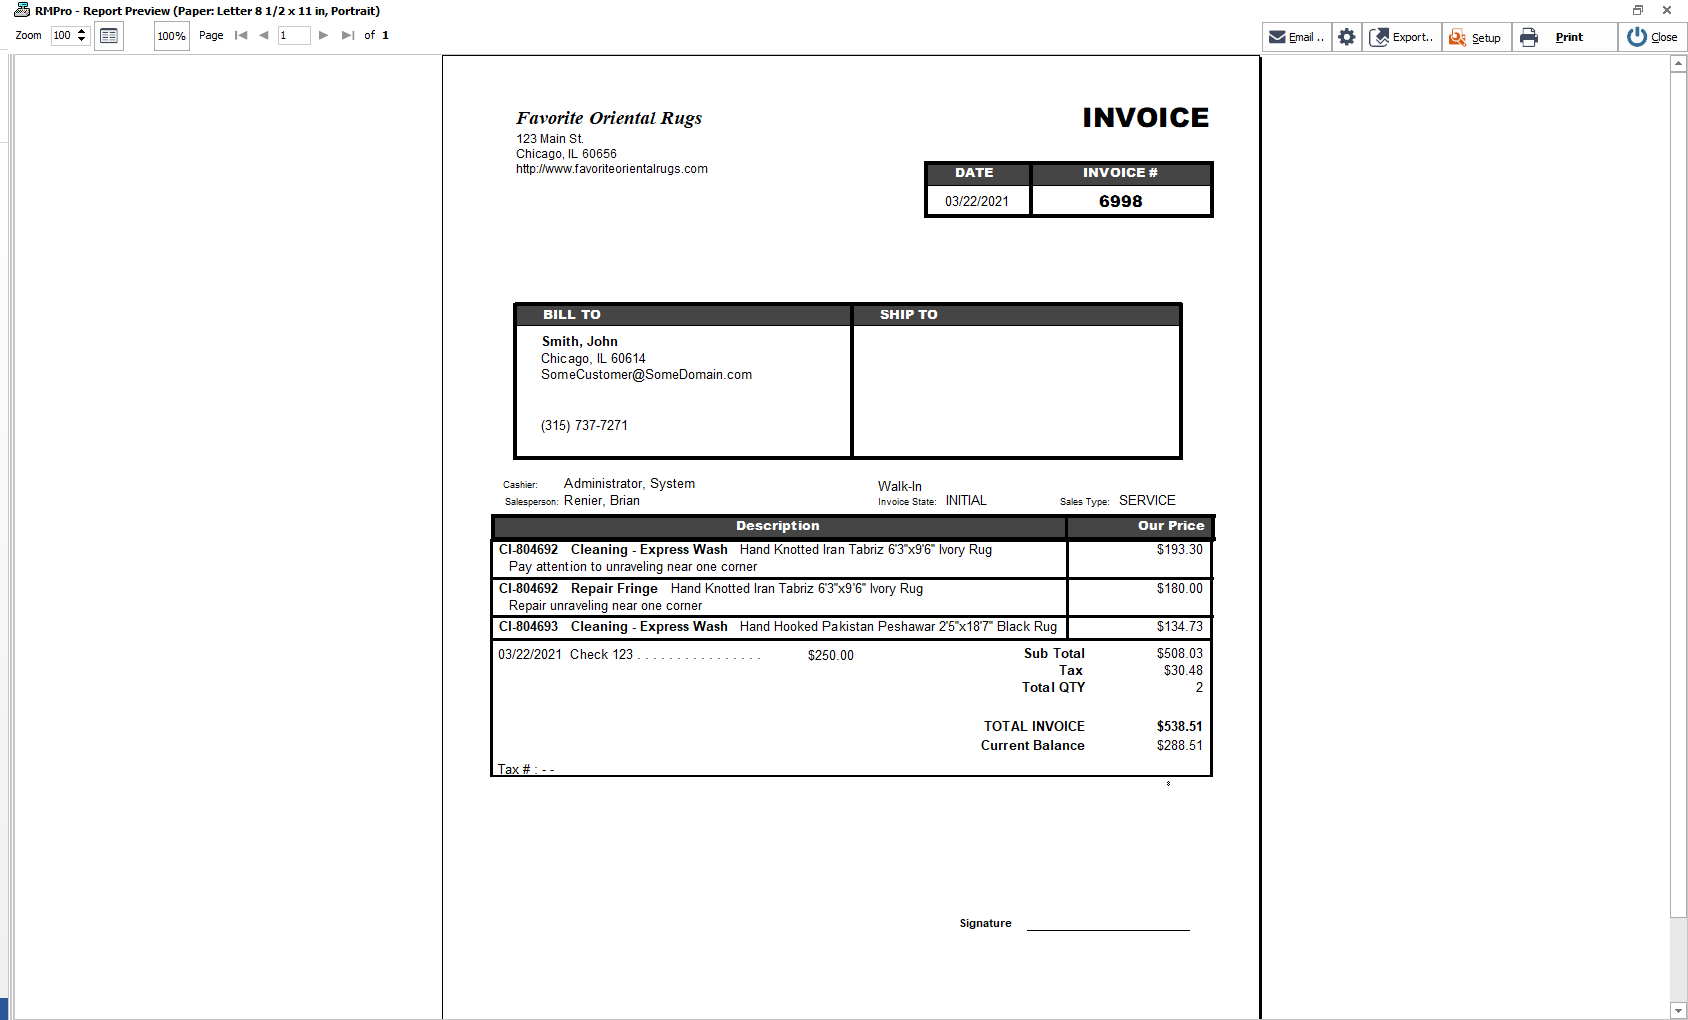Click the $180.00 price
The width and height of the screenshot is (1688, 1020).
pyautogui.click(x=1179, y=588)
